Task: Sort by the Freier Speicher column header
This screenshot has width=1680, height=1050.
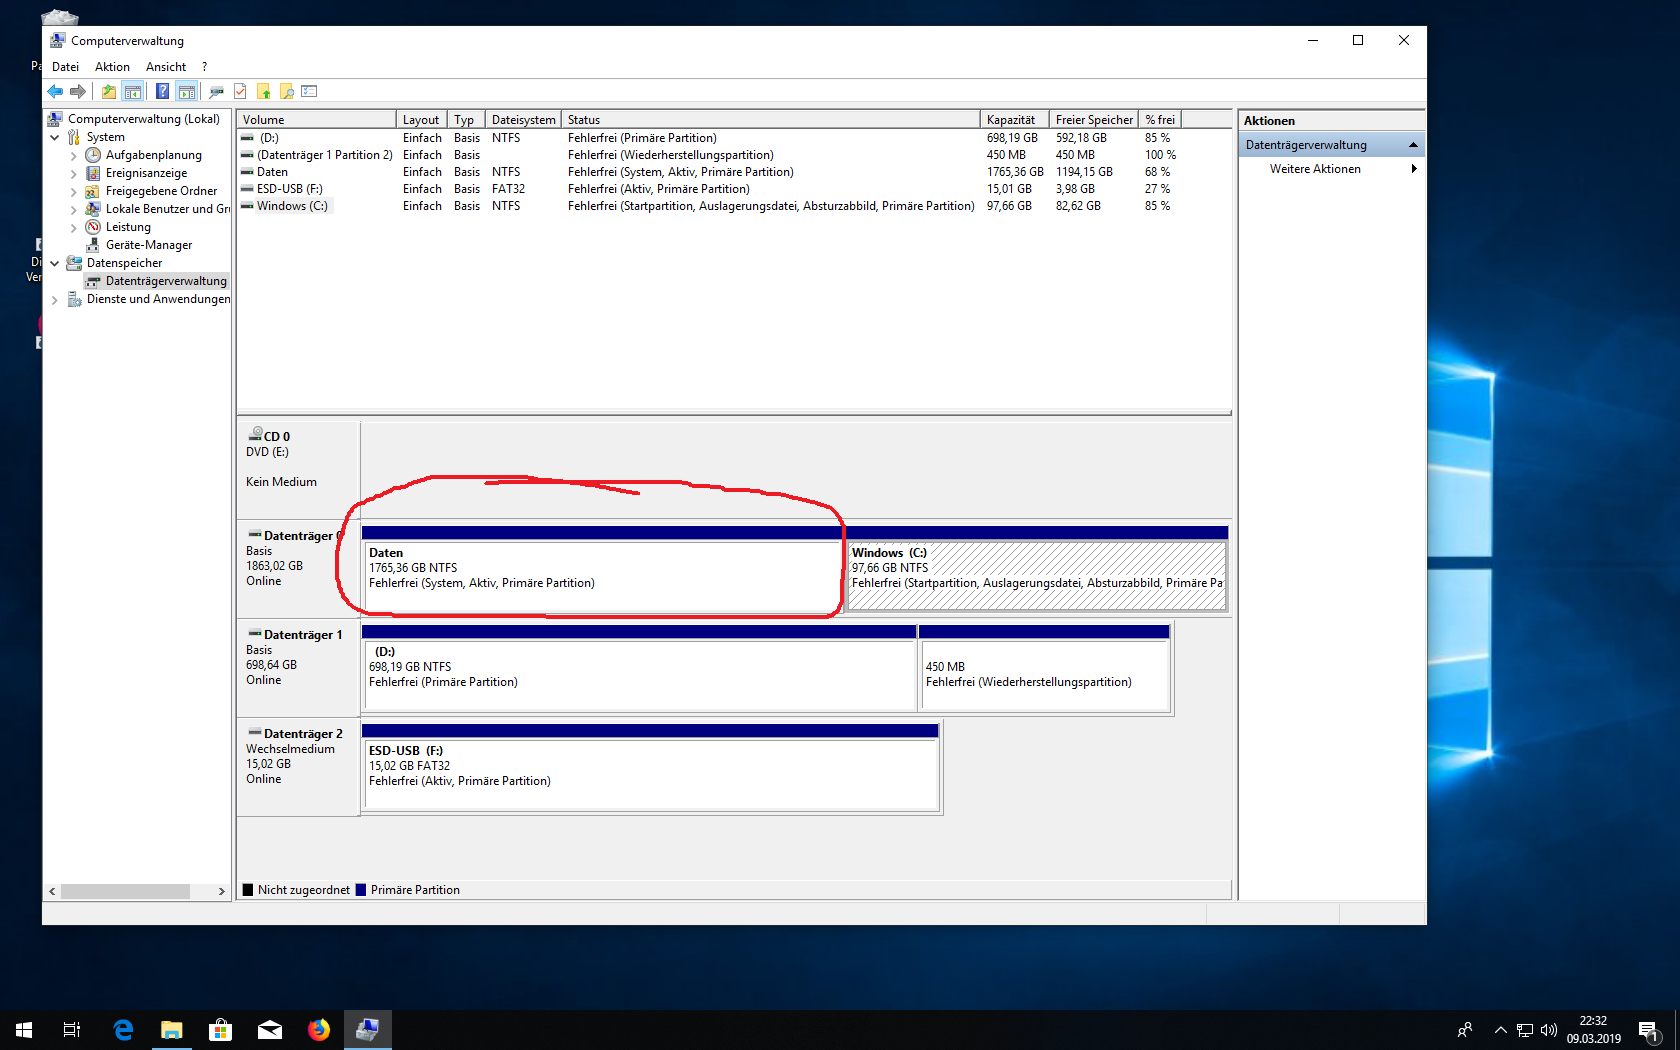Action: tap(1094, 119)
